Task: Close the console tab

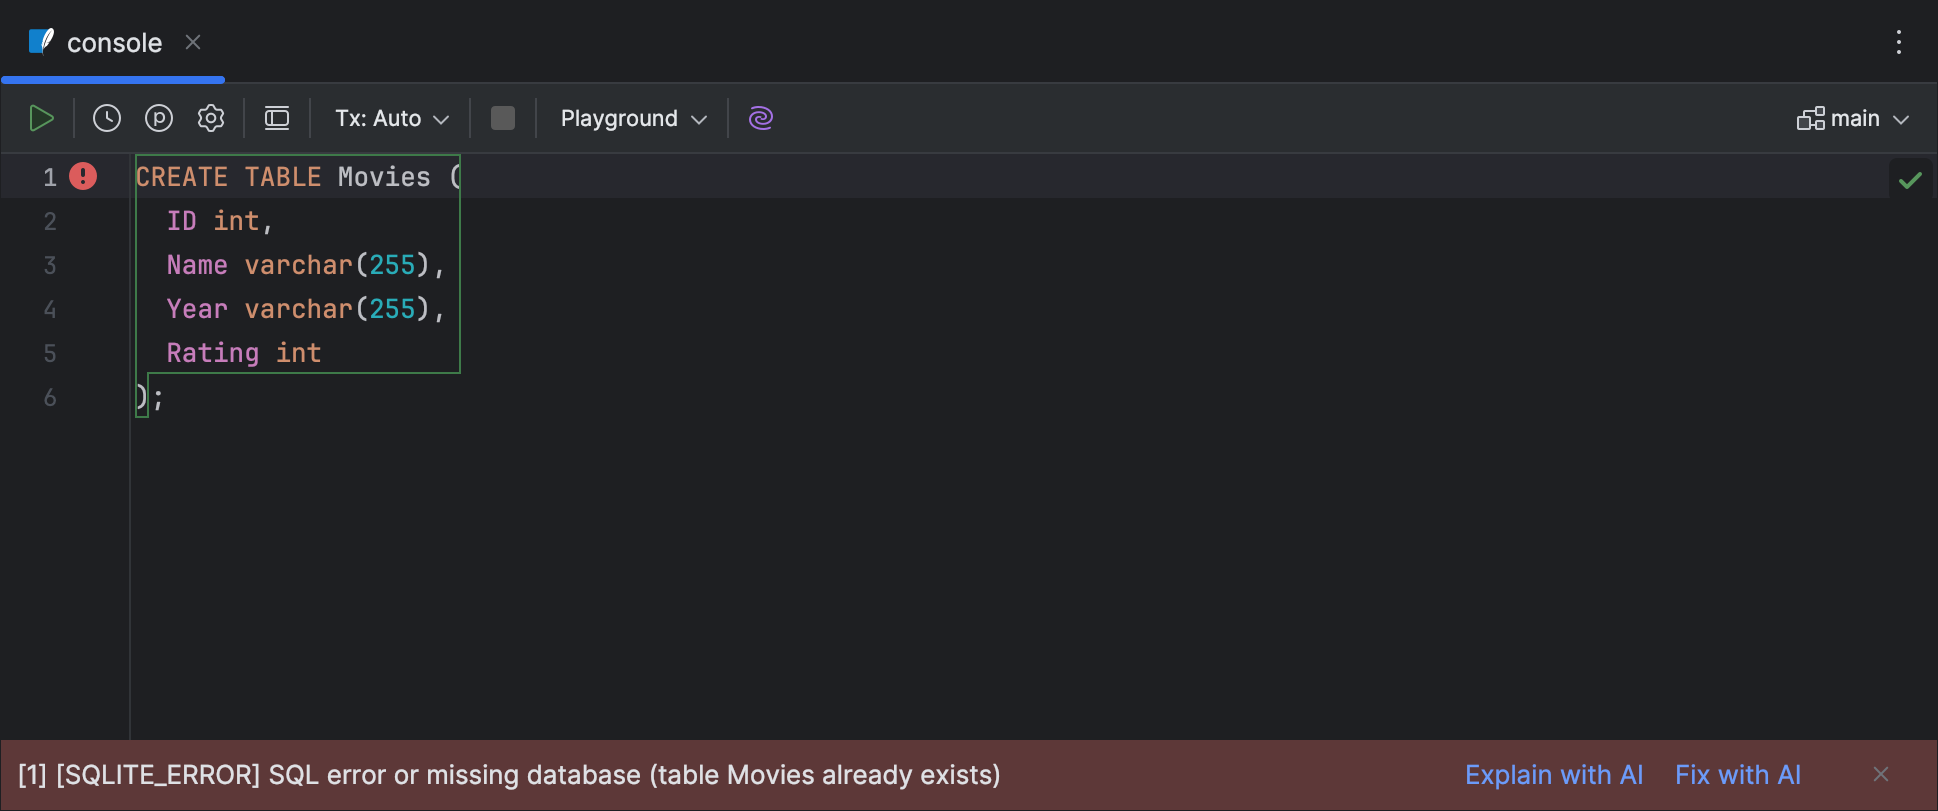Action: click(x=193, y=42)
